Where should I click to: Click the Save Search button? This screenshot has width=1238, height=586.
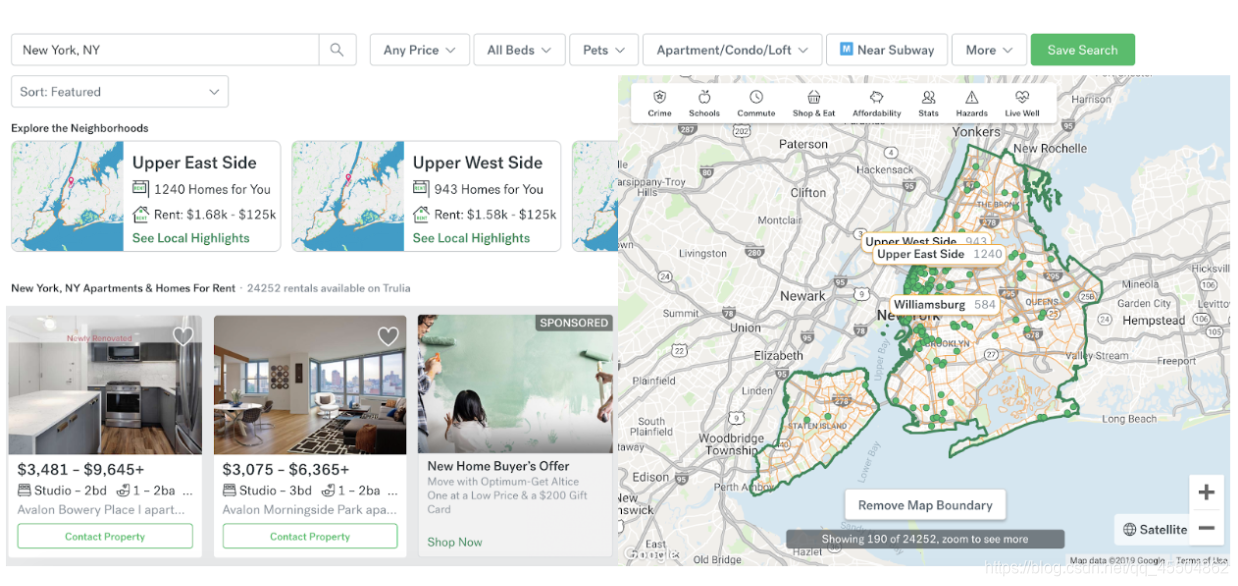1082,50
